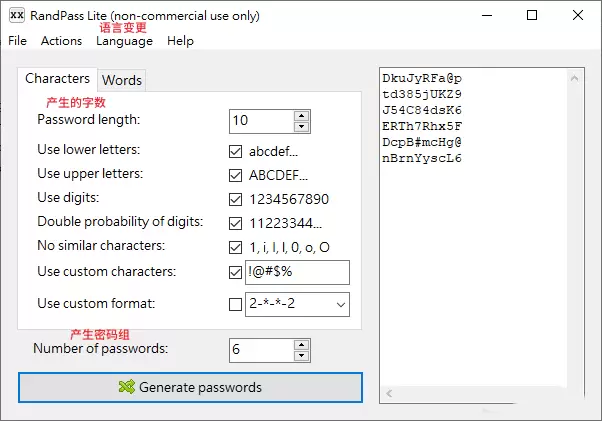Image resolution: width=602 pixels, height=421 pixels.
Task: Click the 1, i, I, l, 0, o, O label
Action: point(289,248)
